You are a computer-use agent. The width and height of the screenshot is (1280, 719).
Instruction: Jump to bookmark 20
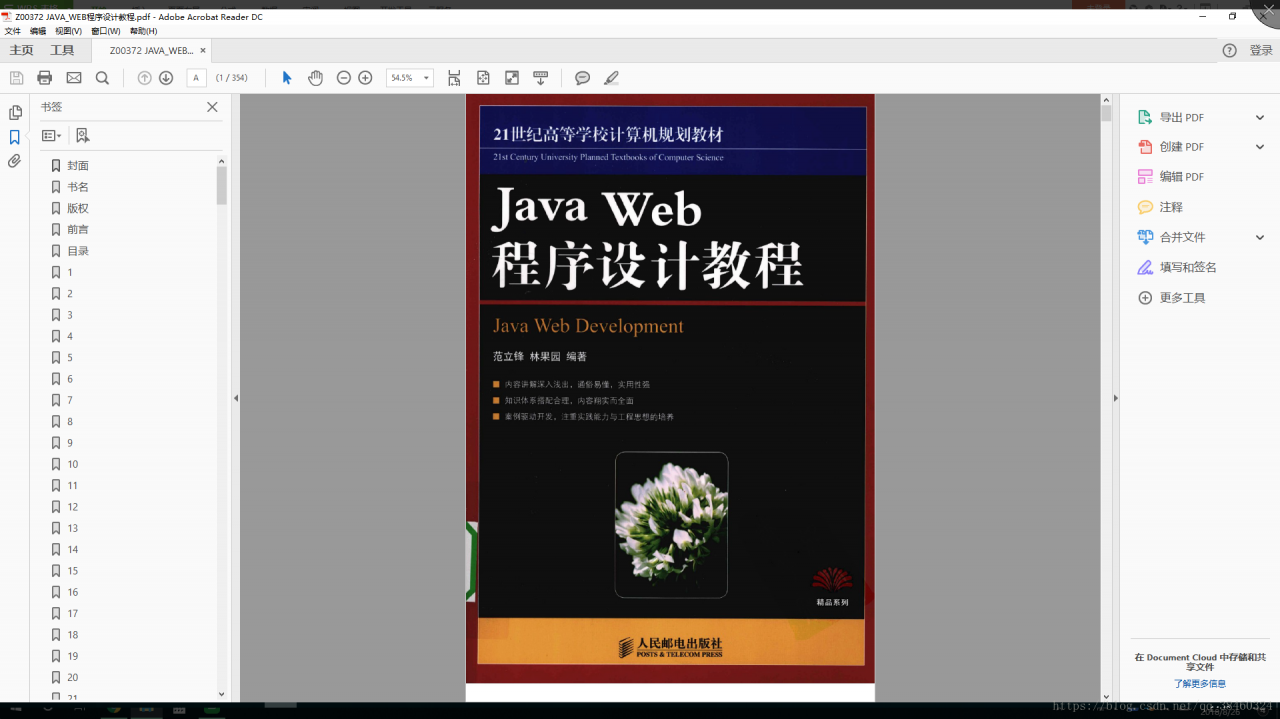tap(73, 678)
